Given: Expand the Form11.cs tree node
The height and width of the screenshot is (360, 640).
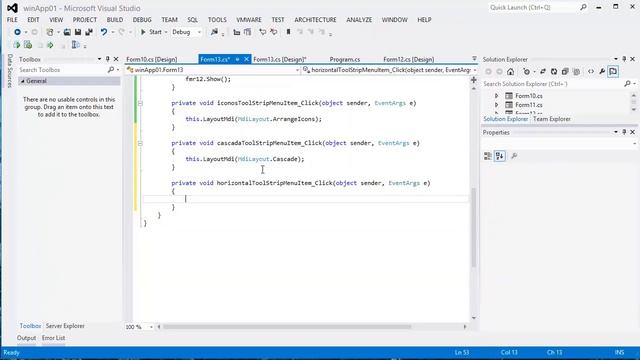Looking at the screenshot, I should tap(496, 105).
